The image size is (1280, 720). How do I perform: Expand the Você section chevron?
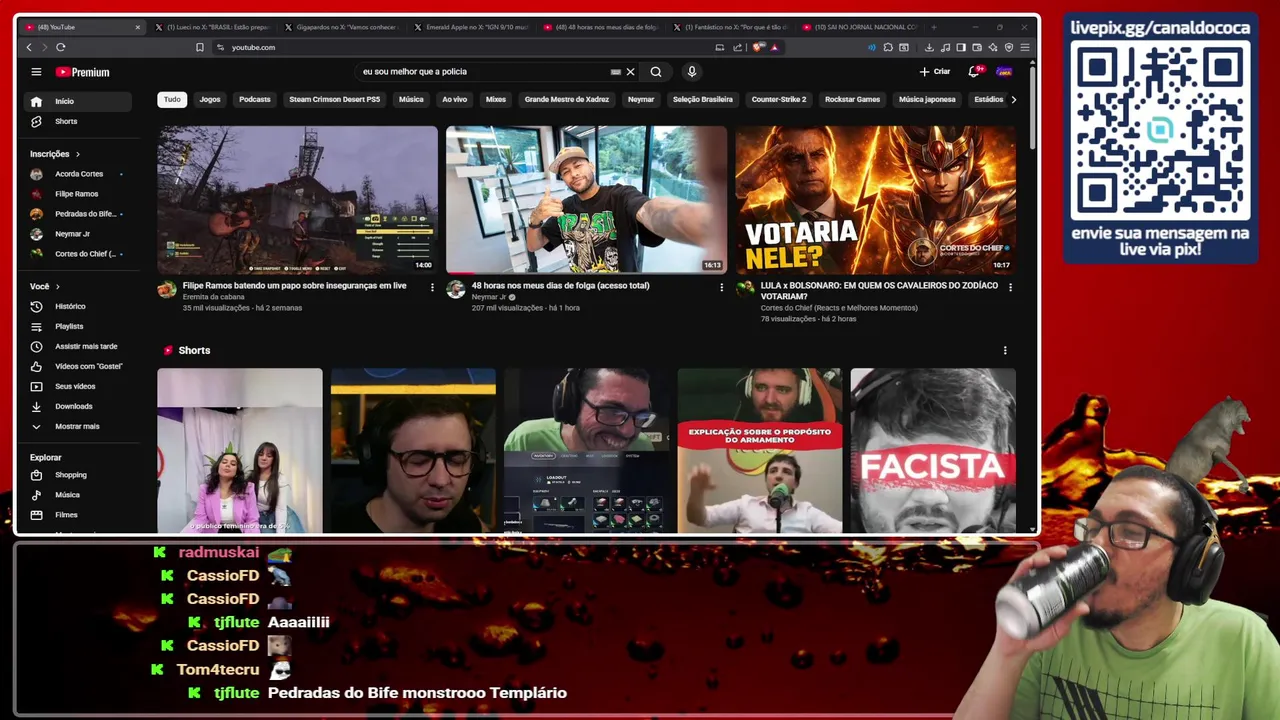(57, 286)
